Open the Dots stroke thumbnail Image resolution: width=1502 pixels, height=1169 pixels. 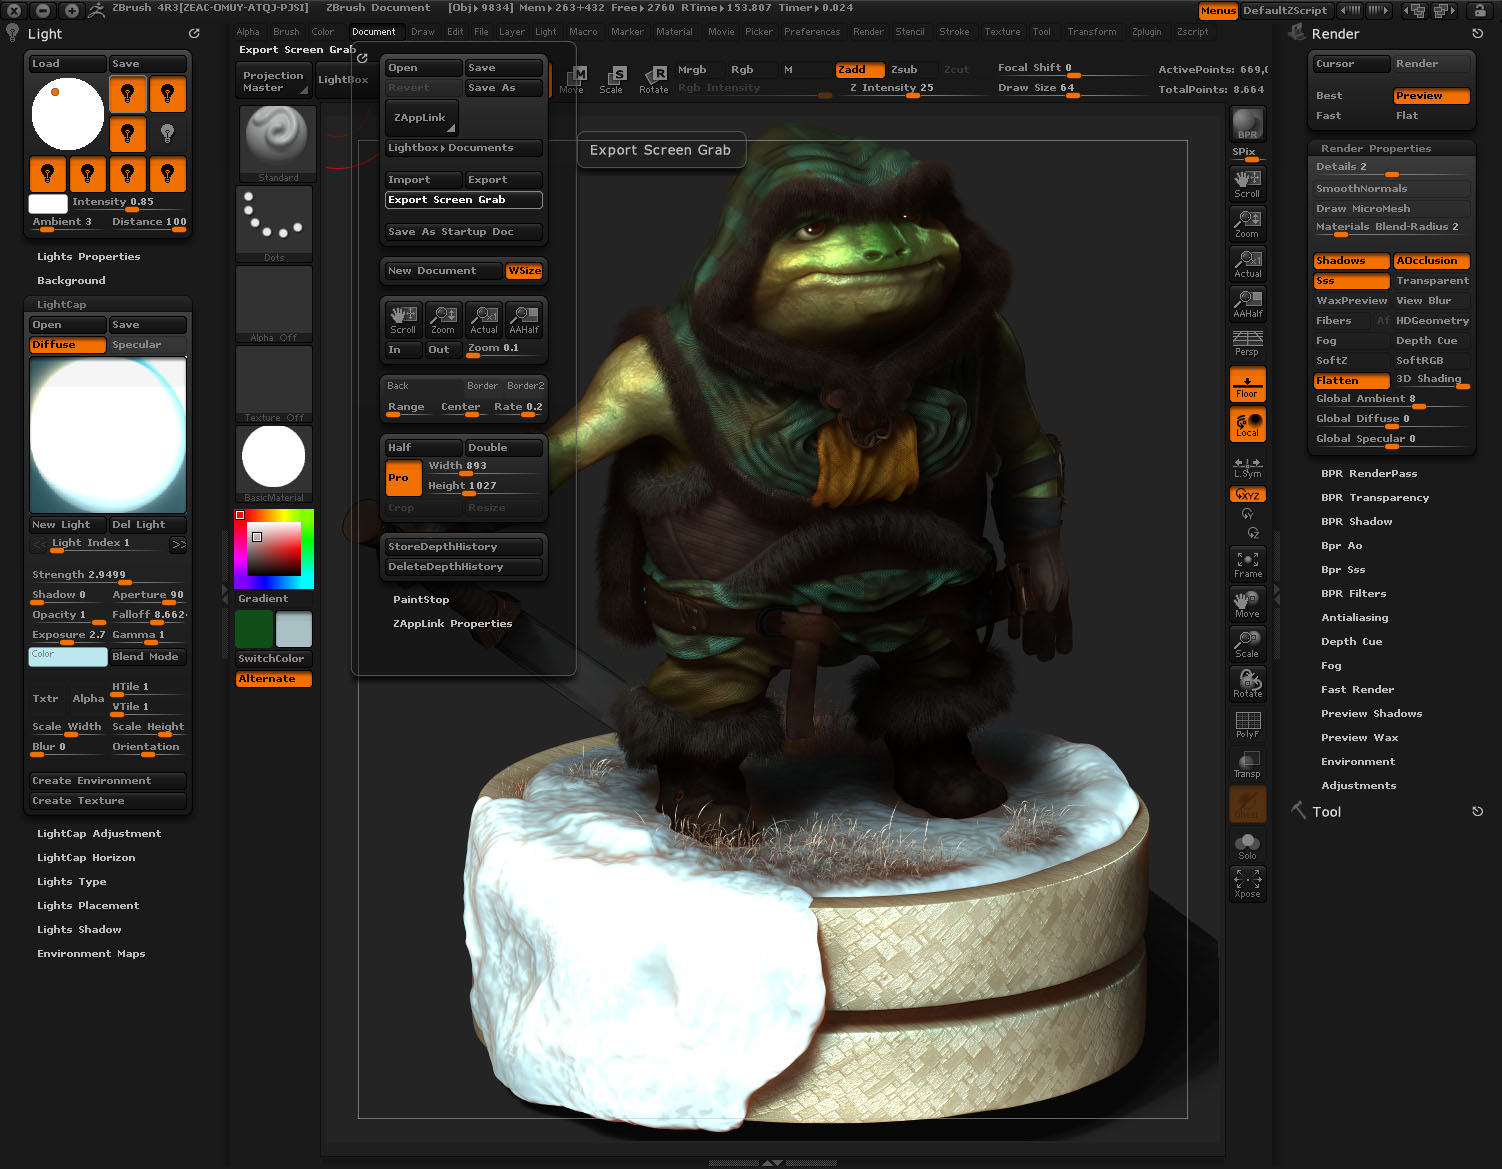point(274,224)
